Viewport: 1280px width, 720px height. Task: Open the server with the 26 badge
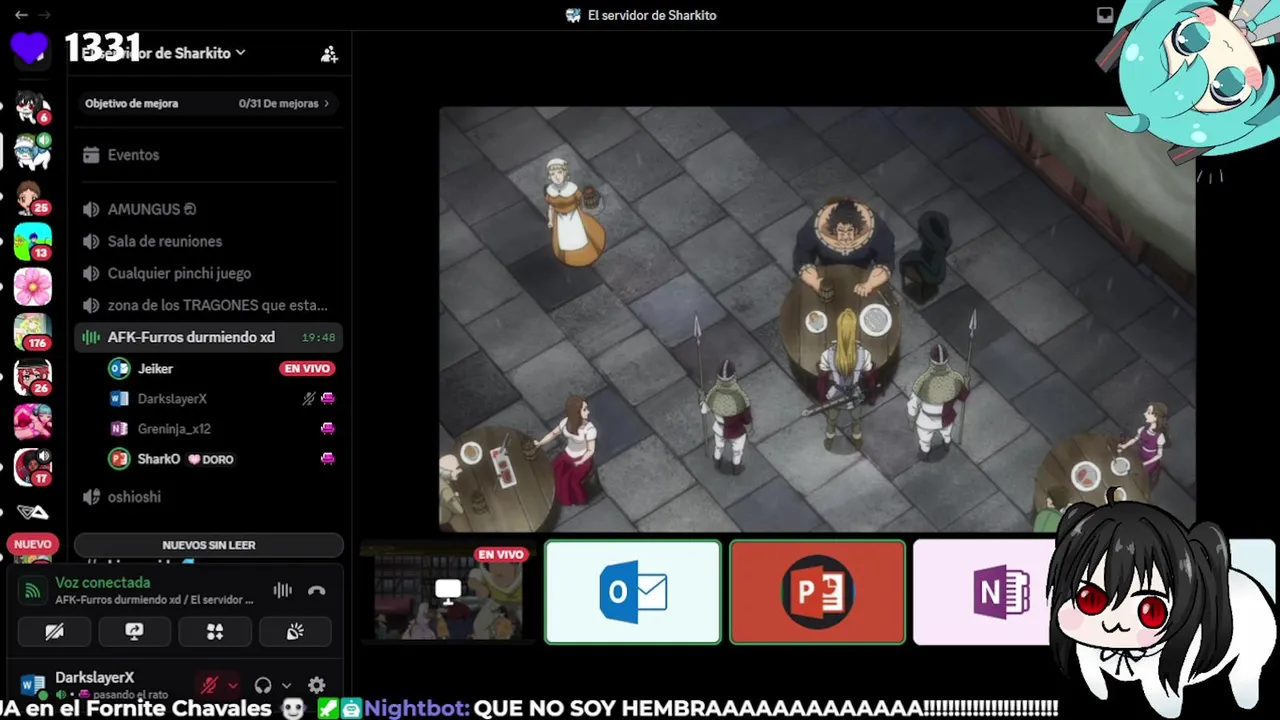33,377
